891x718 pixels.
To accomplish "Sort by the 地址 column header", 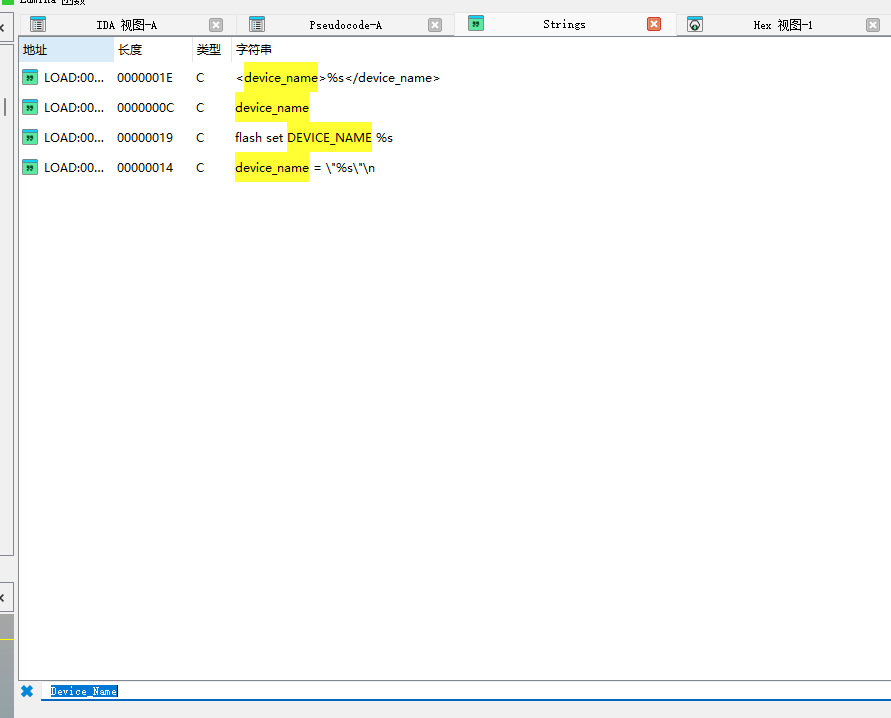I will point(65,49).
